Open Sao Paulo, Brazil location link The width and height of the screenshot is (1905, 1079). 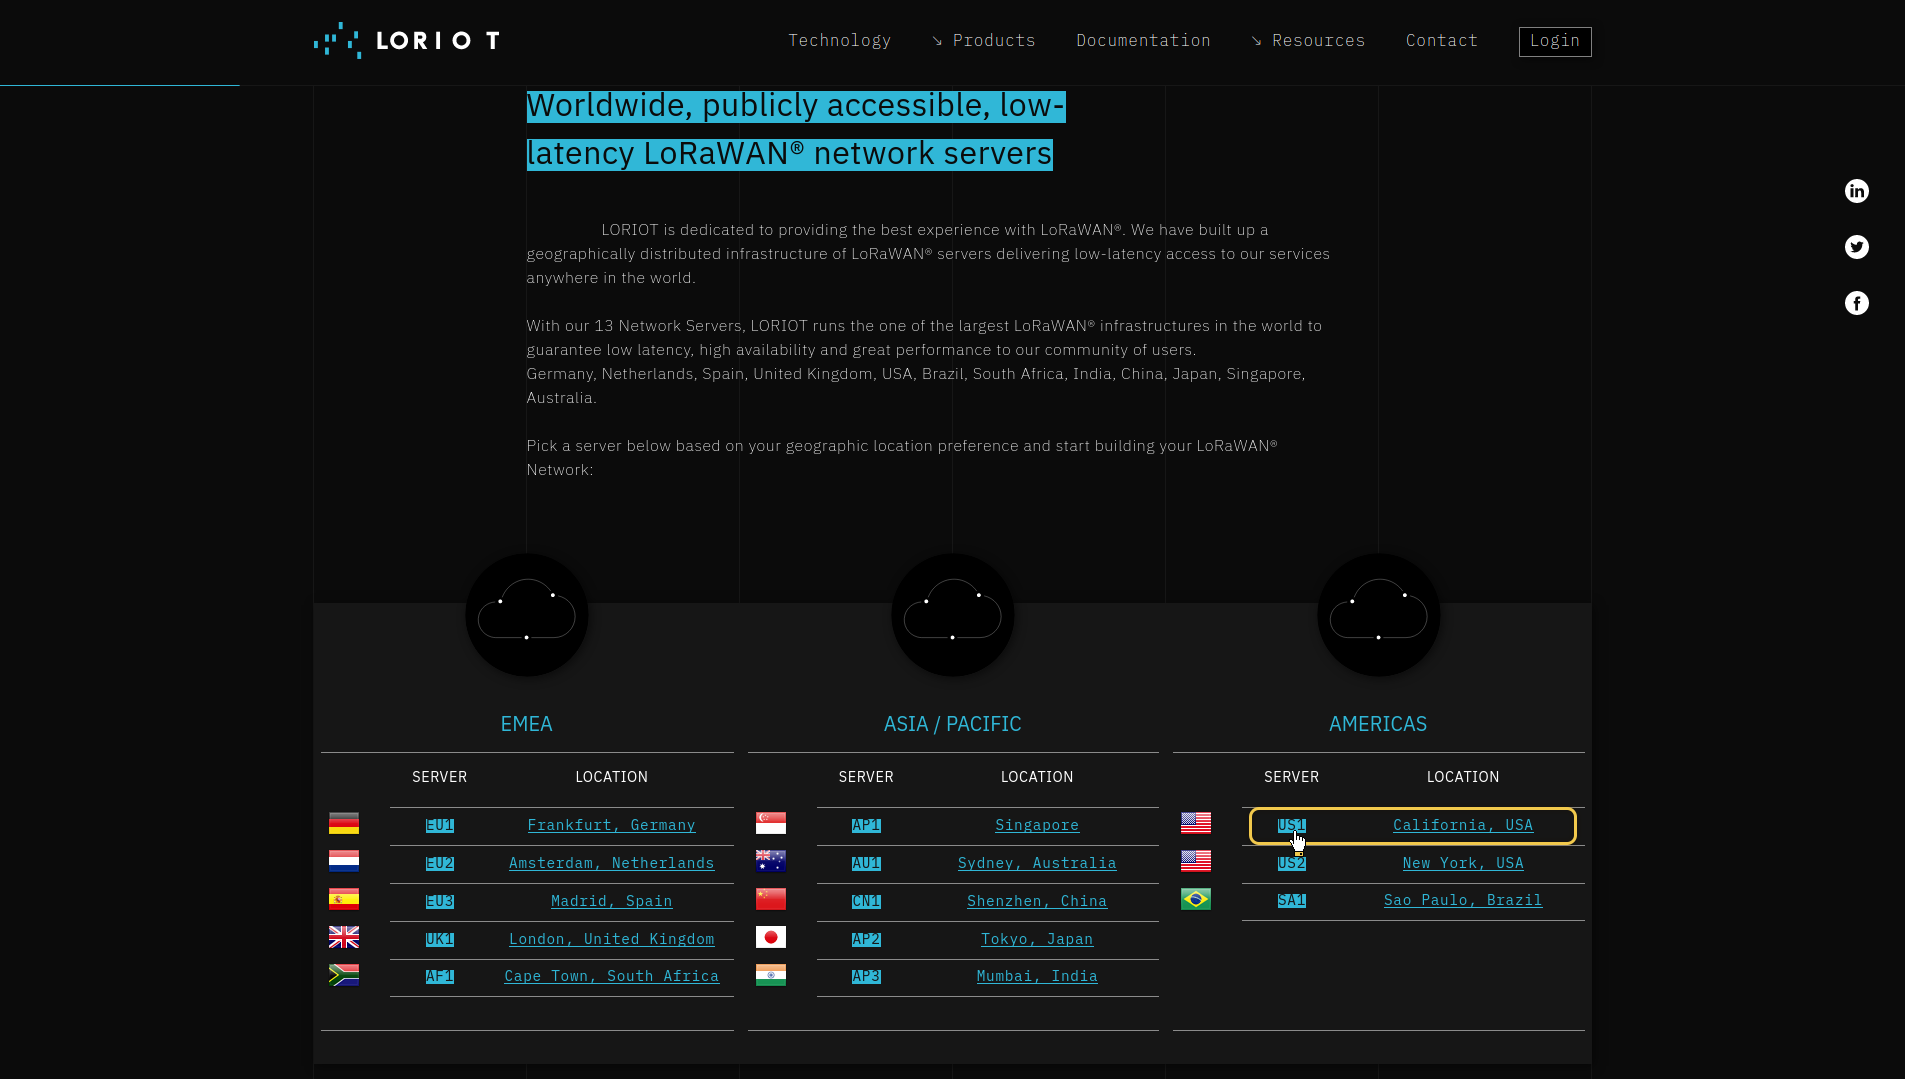coord(1463,900)
